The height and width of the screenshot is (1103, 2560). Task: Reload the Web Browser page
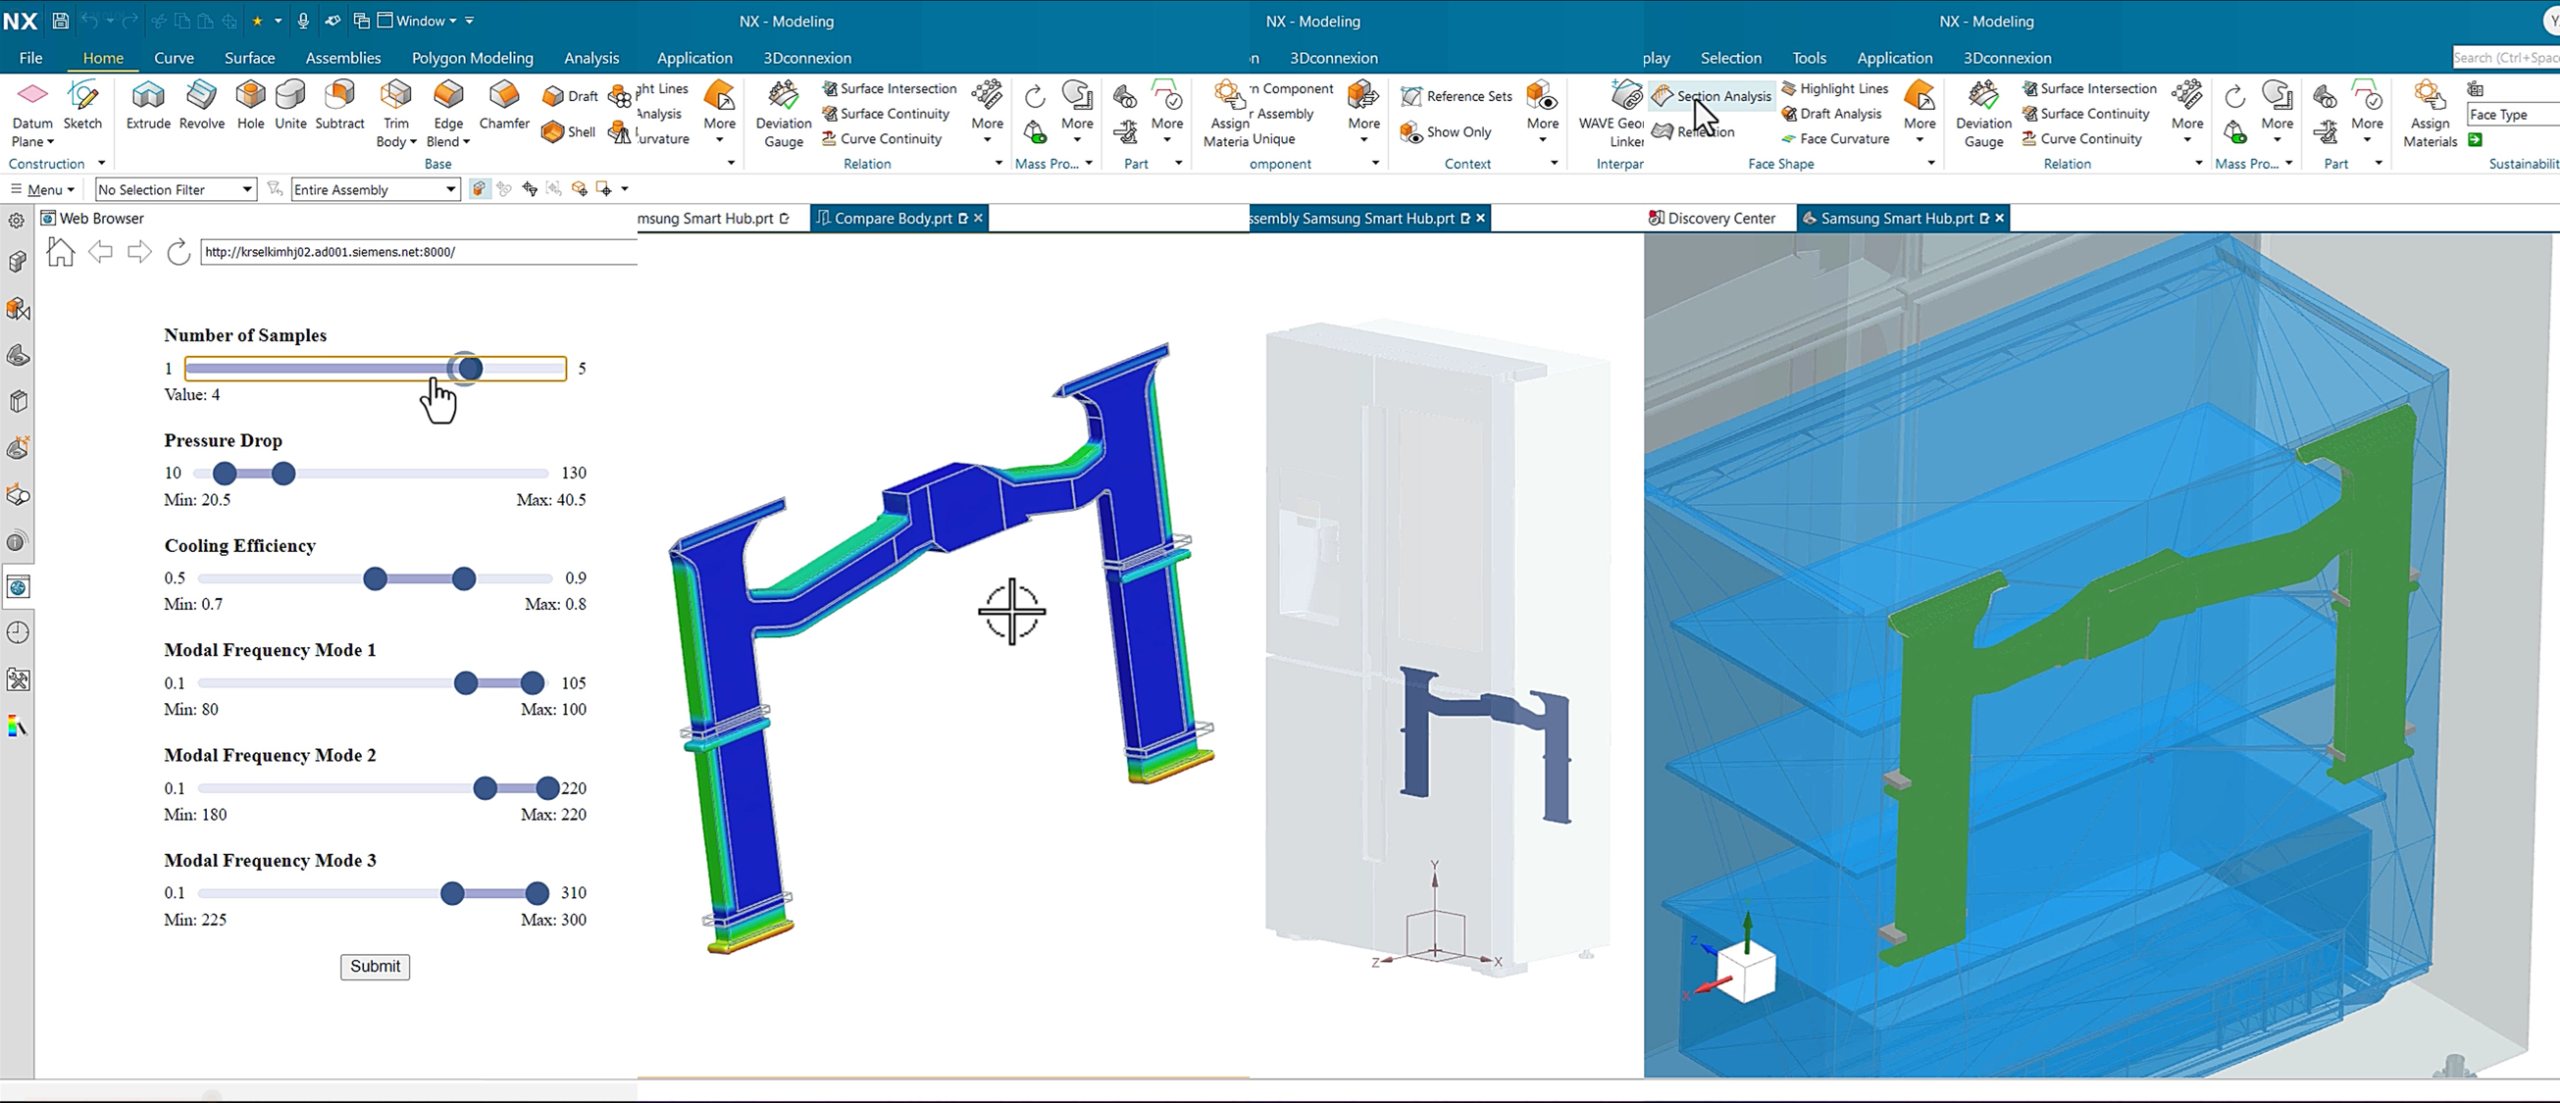click(x=178, y=252)
